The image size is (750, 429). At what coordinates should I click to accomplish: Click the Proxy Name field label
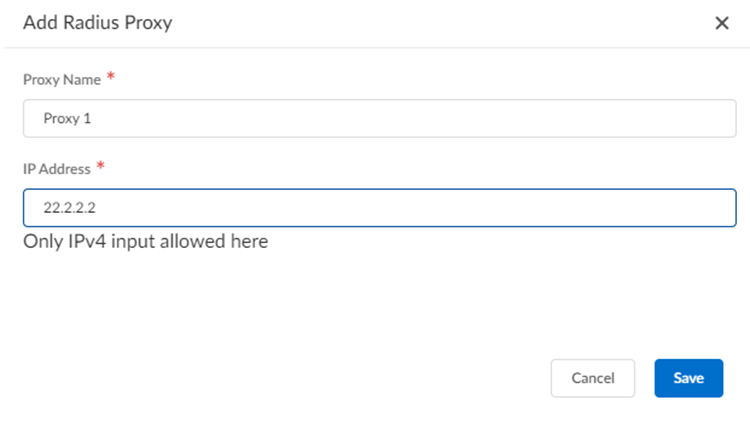click(61, 79)
